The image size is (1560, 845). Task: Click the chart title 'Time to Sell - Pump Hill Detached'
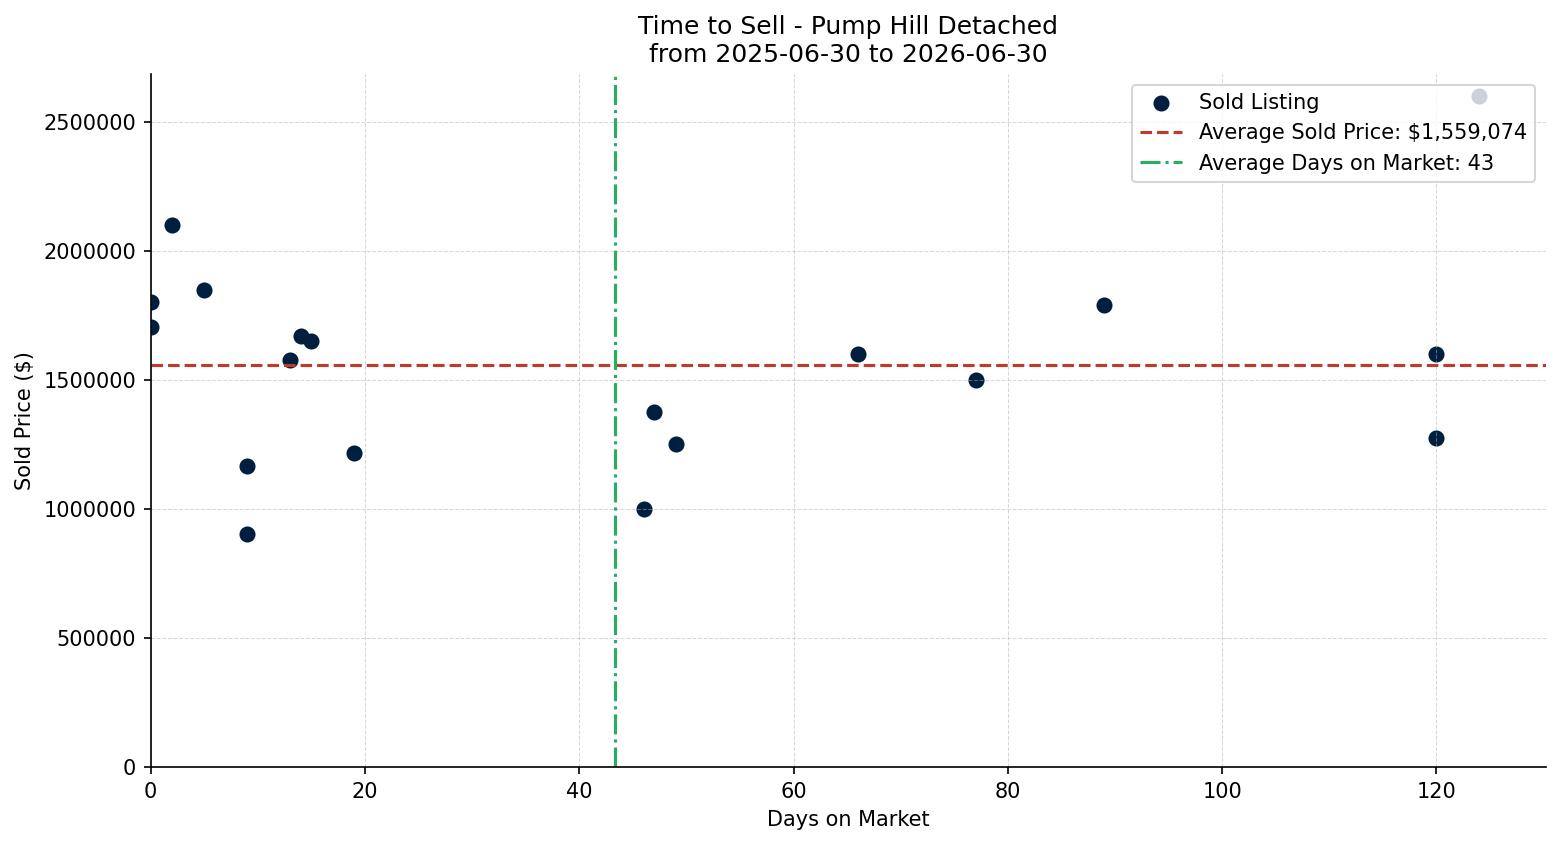pyautogui.click(x=847, y=26)
